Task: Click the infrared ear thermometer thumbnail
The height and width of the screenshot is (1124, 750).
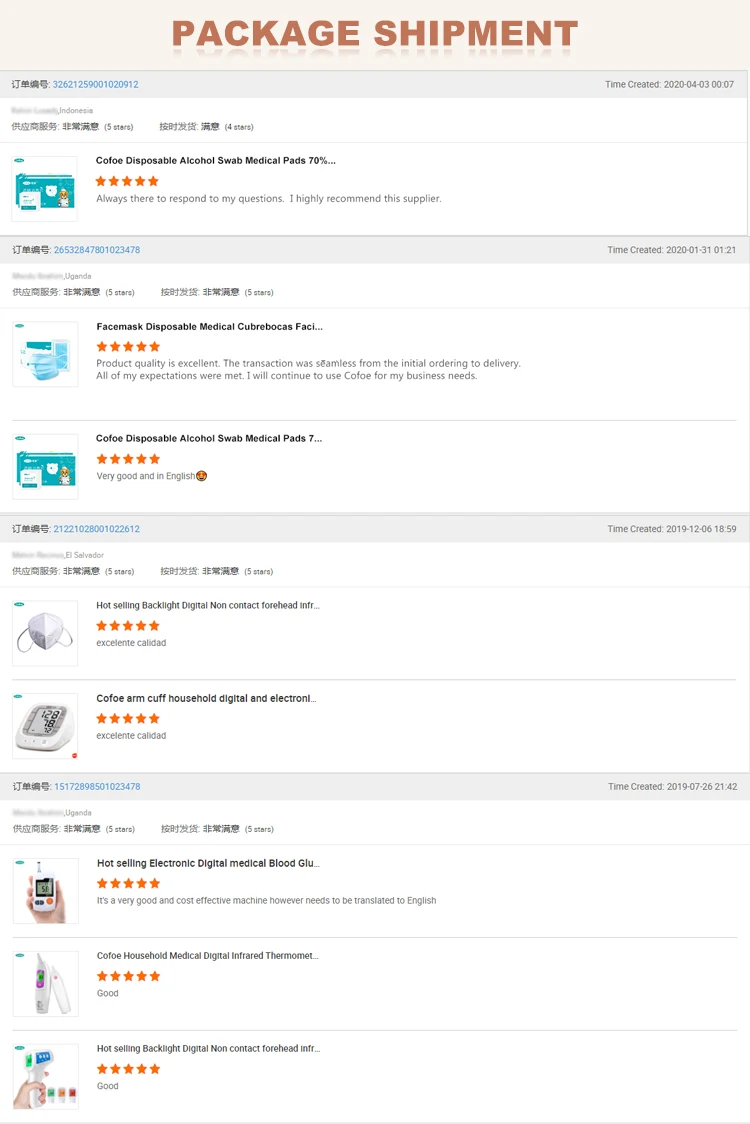Action: click(46, 984)
